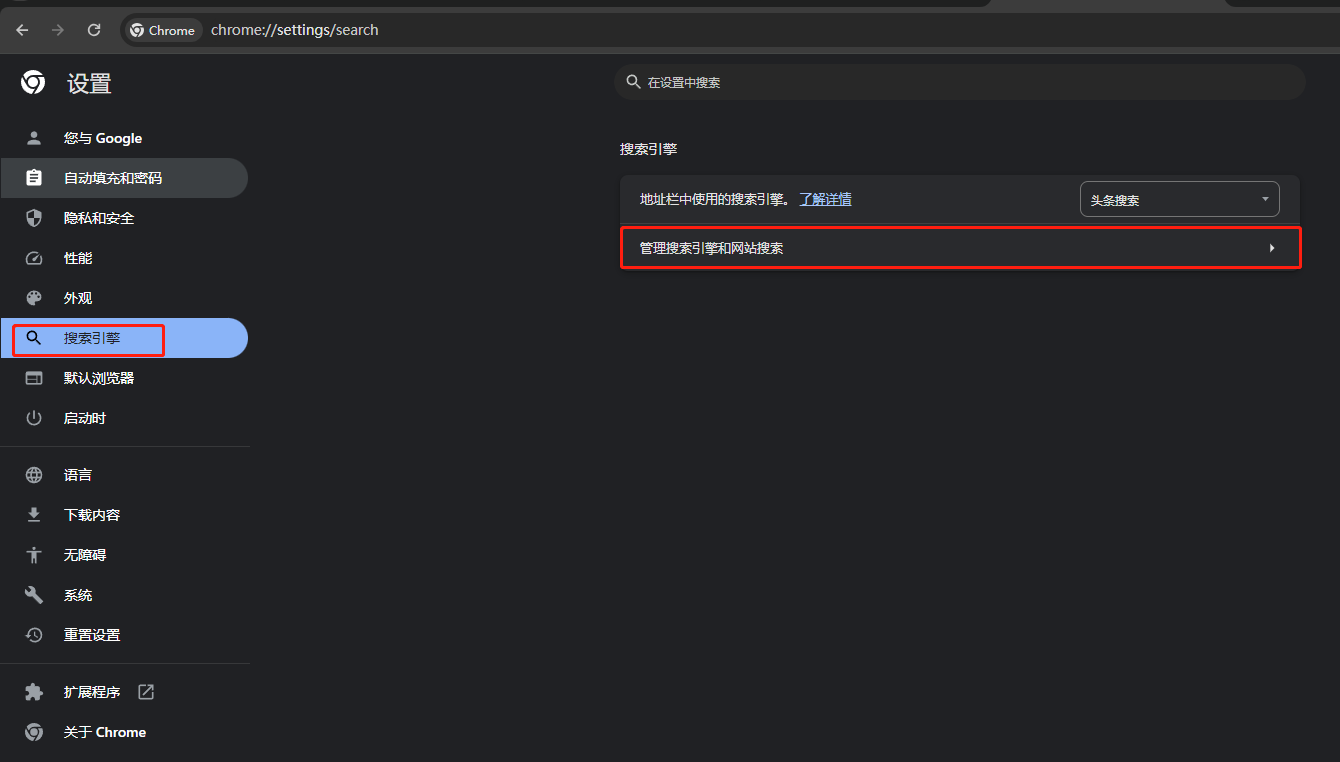Viewport: 1340px width, 762px height.
Task: Open the 头条搜索 search engine dropdown
Action: tap(1179, 199)
